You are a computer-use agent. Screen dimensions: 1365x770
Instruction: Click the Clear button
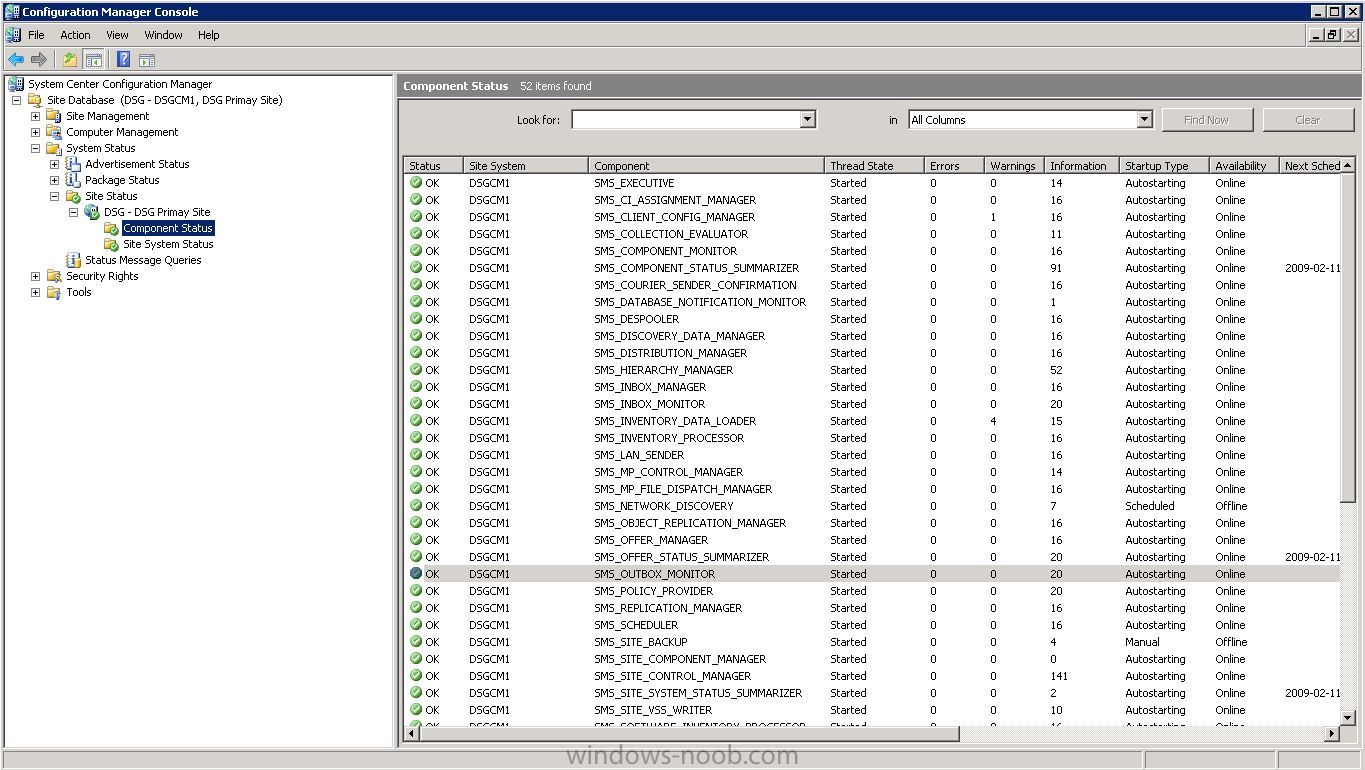point(1308,120)
